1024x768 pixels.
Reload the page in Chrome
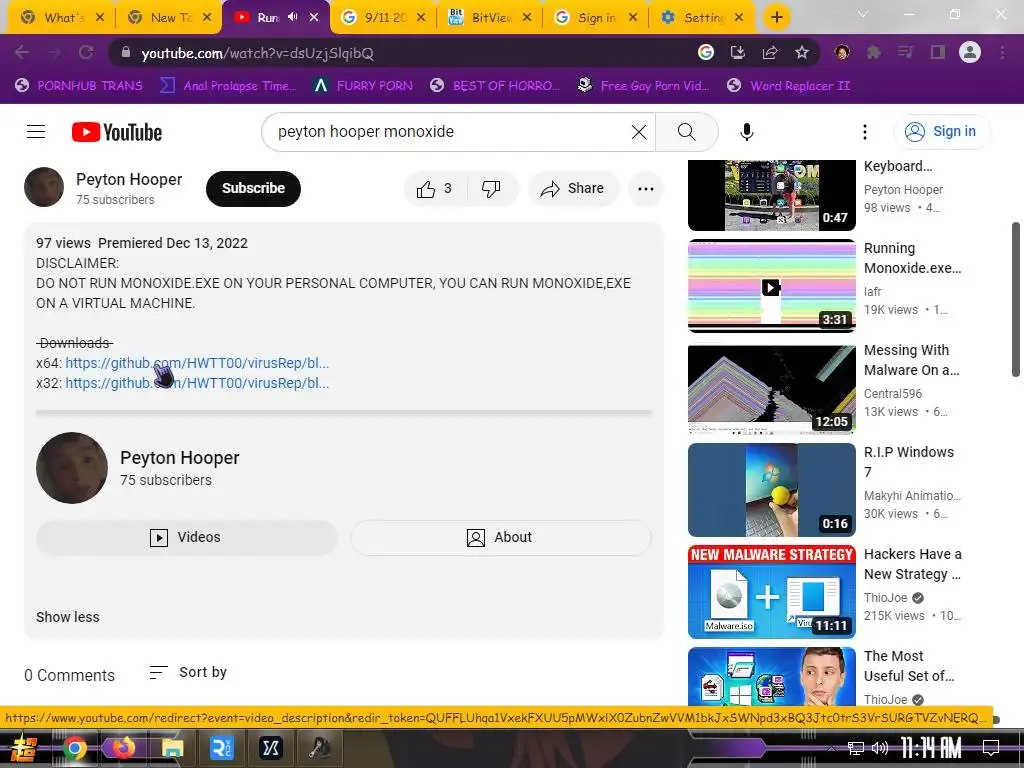(x=86, y=52)
